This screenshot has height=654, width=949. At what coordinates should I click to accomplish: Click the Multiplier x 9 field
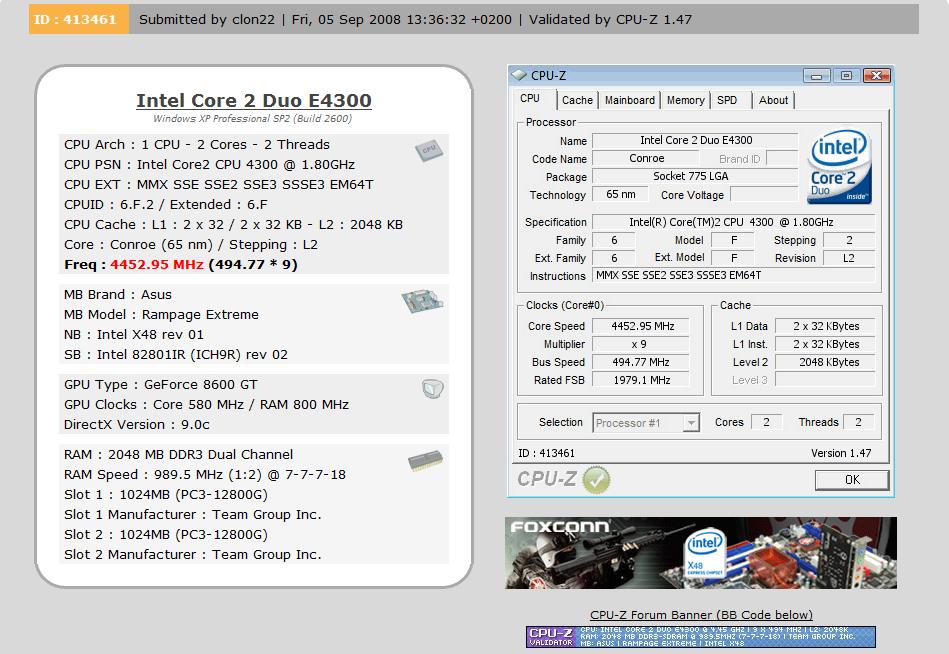point(642,344)
